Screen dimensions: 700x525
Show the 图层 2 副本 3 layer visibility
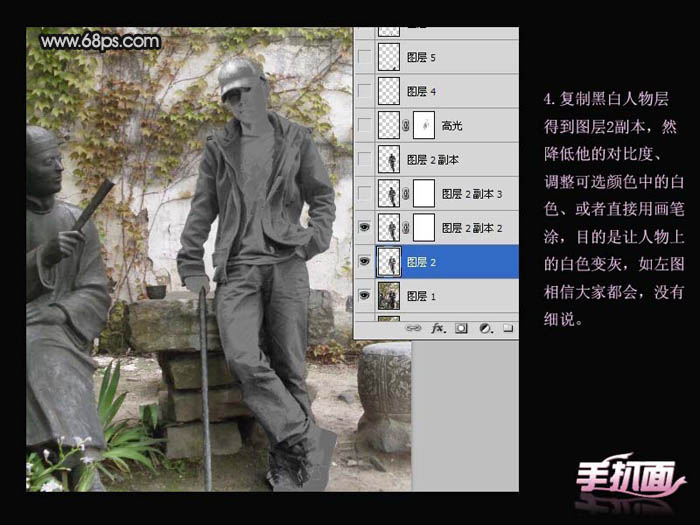click(x=364, y=193)
